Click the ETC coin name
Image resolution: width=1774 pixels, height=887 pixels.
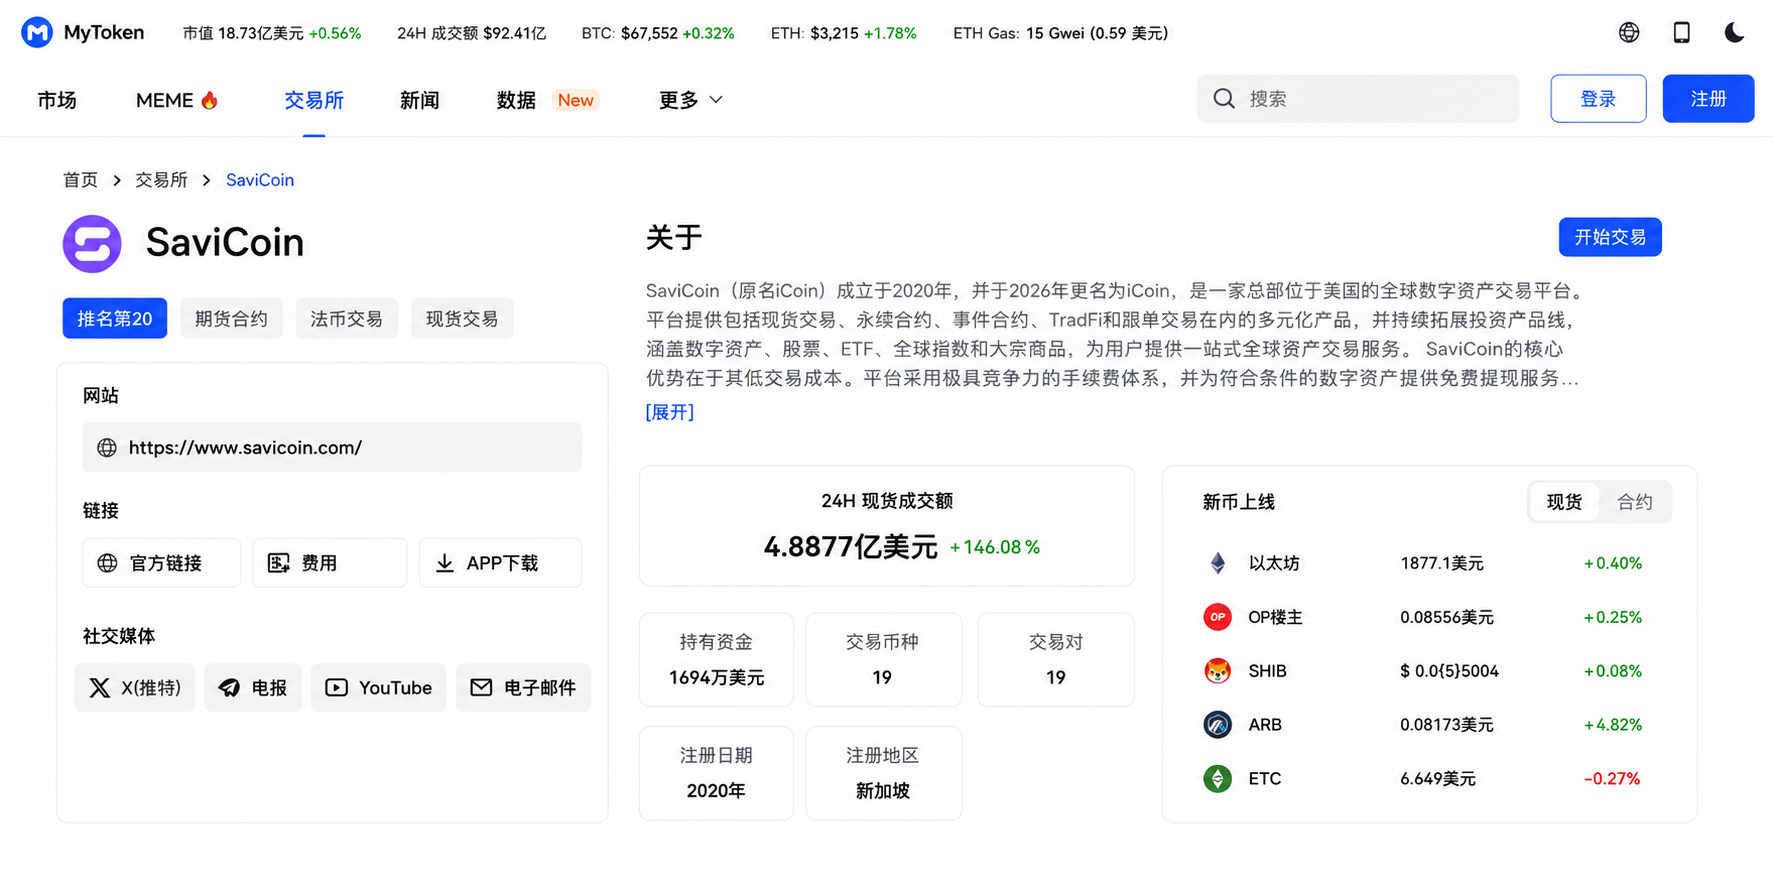click(x=1264, y=779)
